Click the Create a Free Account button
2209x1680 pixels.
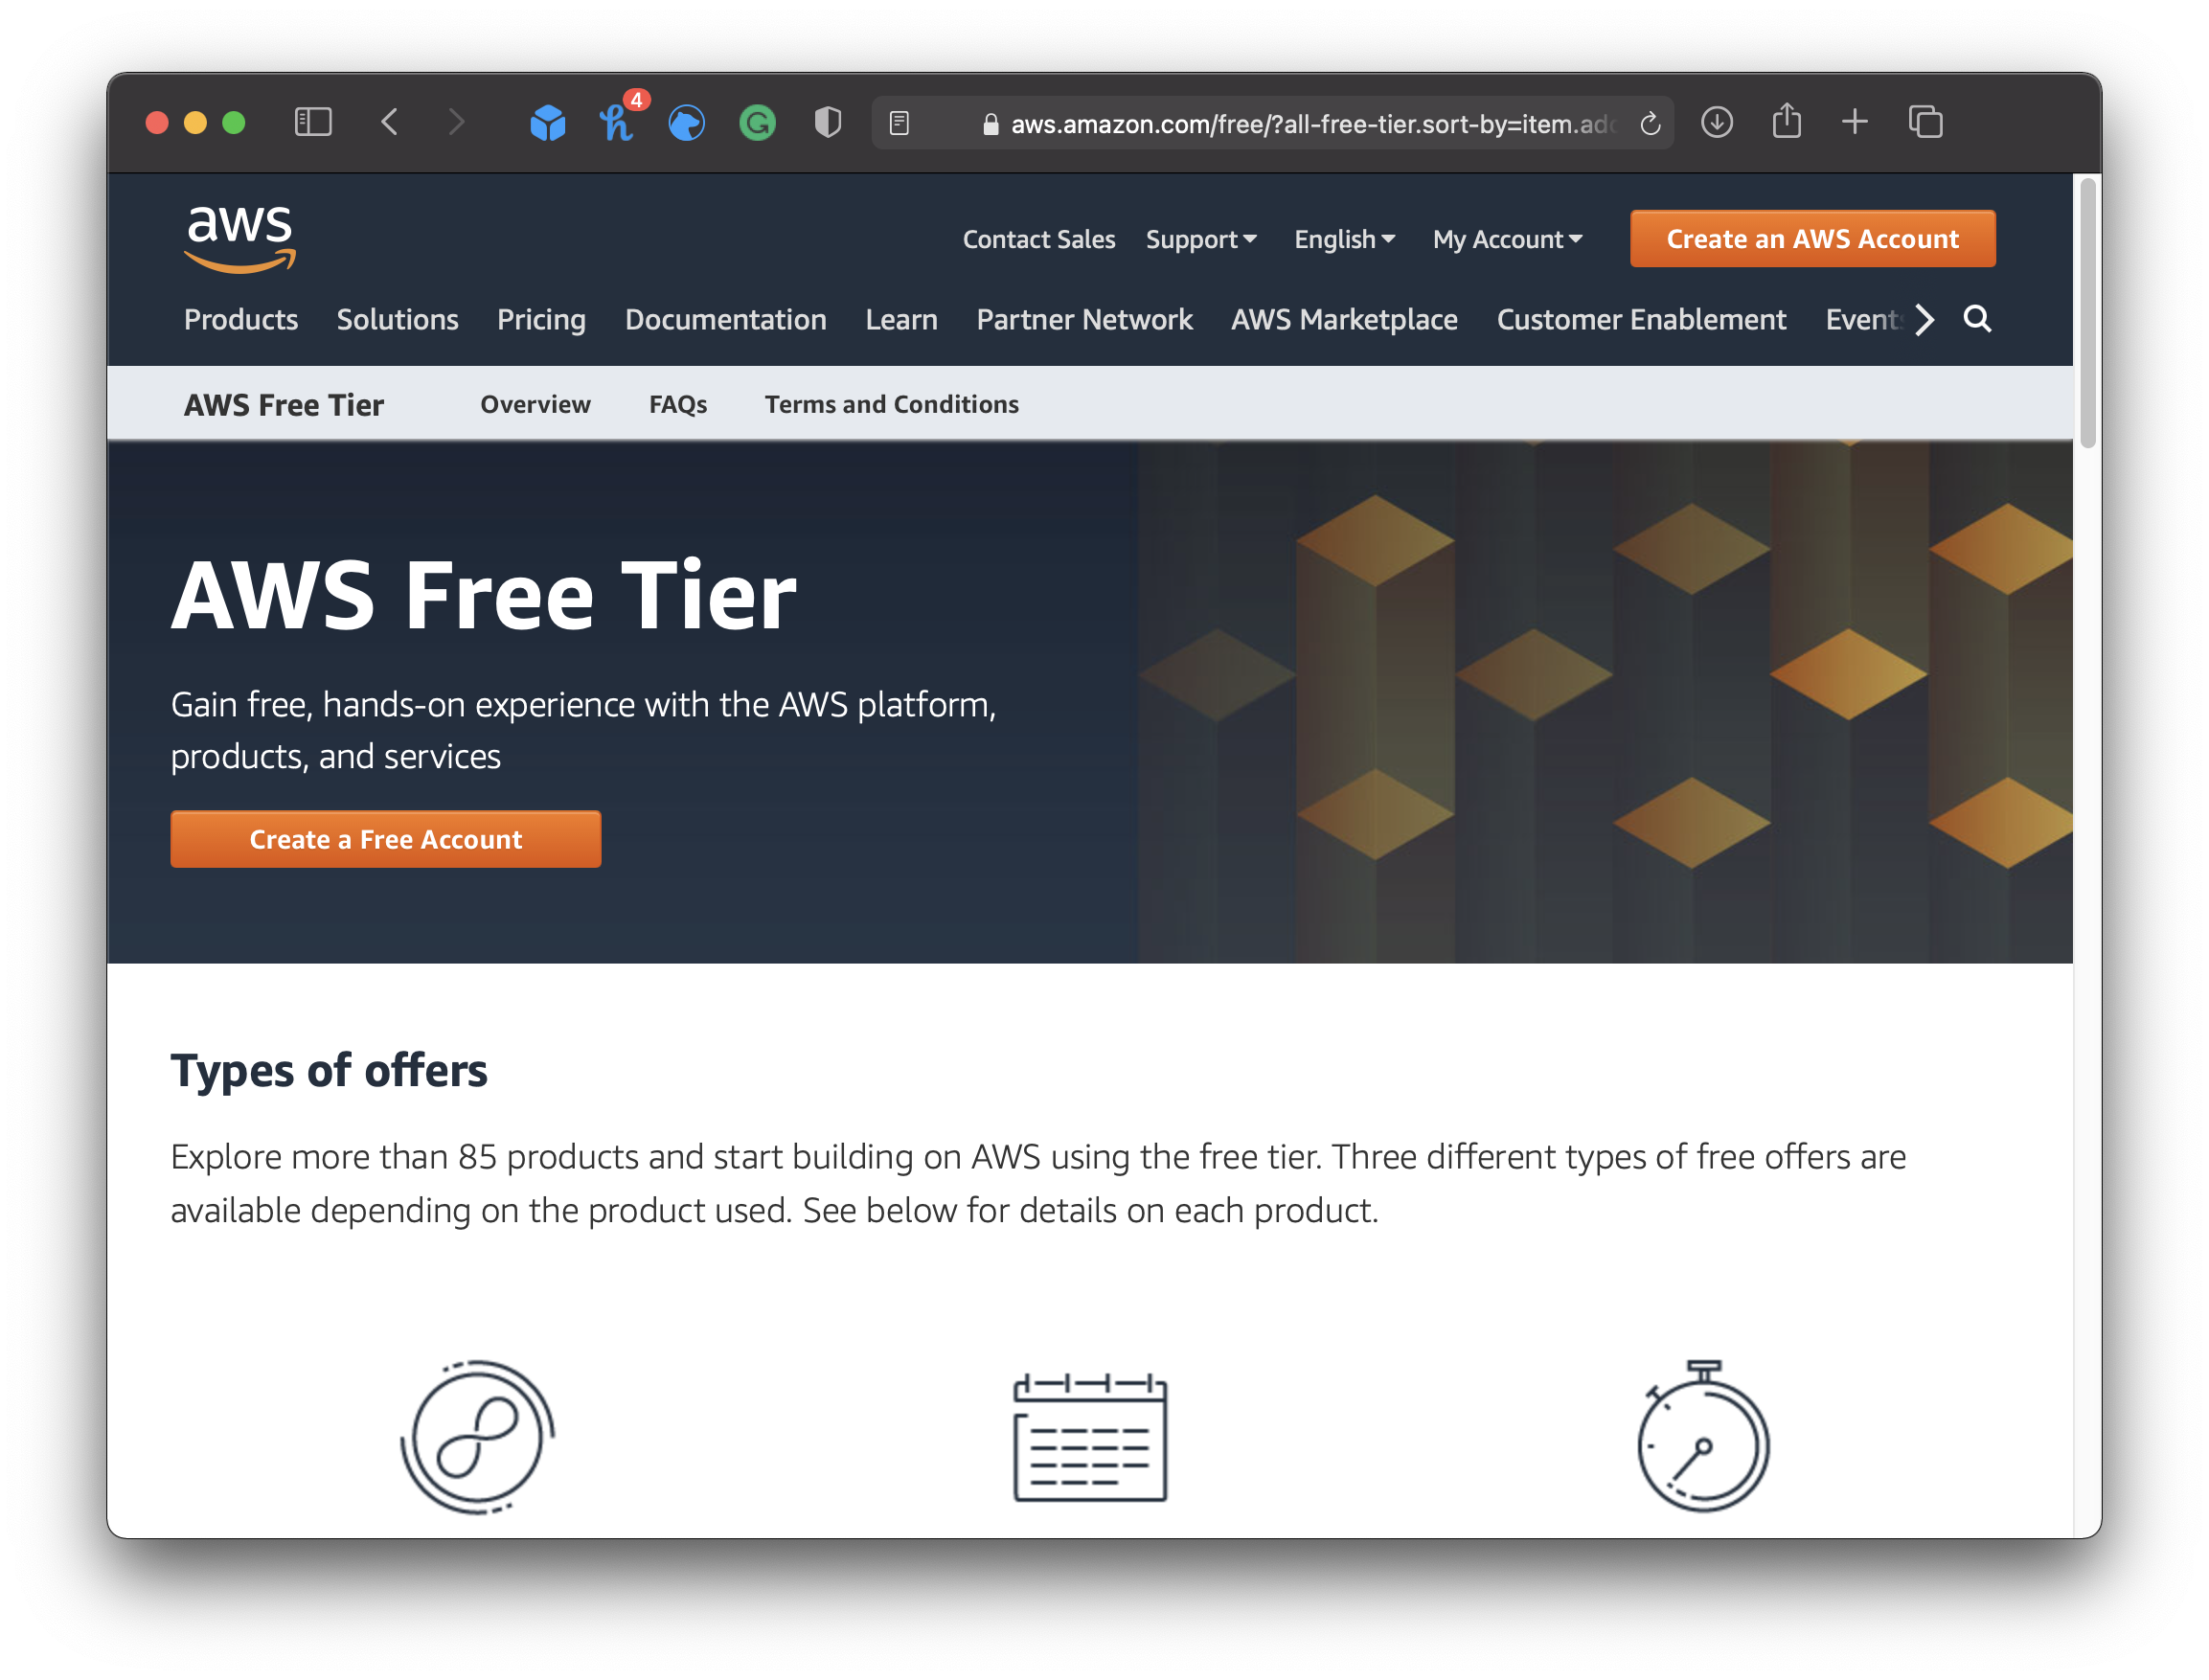pos(385,838)
